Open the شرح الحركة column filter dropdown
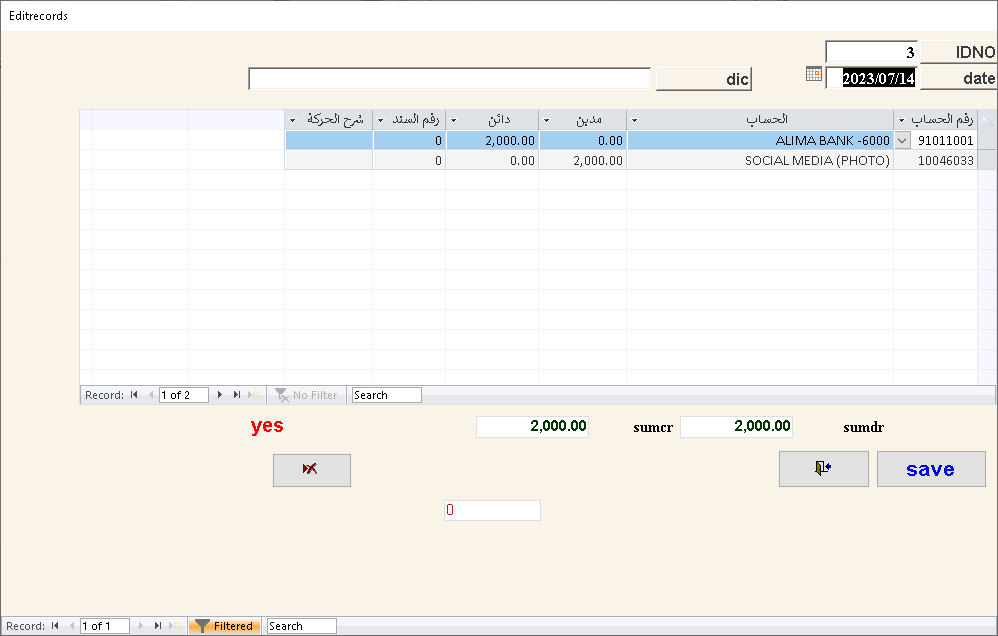This screenshot has height=636, width=998. 293,120
